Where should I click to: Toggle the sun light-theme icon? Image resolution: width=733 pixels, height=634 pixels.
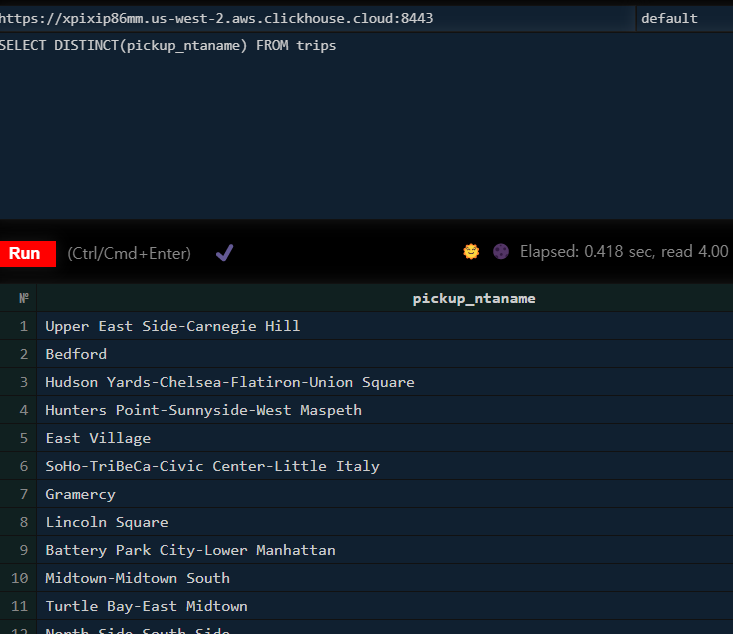point(471,252)
